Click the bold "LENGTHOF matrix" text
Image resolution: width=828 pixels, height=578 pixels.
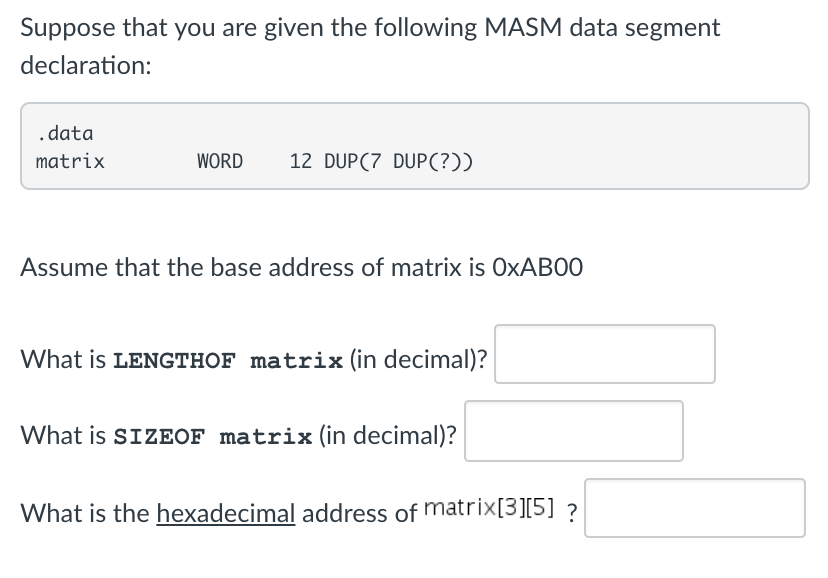pos(228,360)
